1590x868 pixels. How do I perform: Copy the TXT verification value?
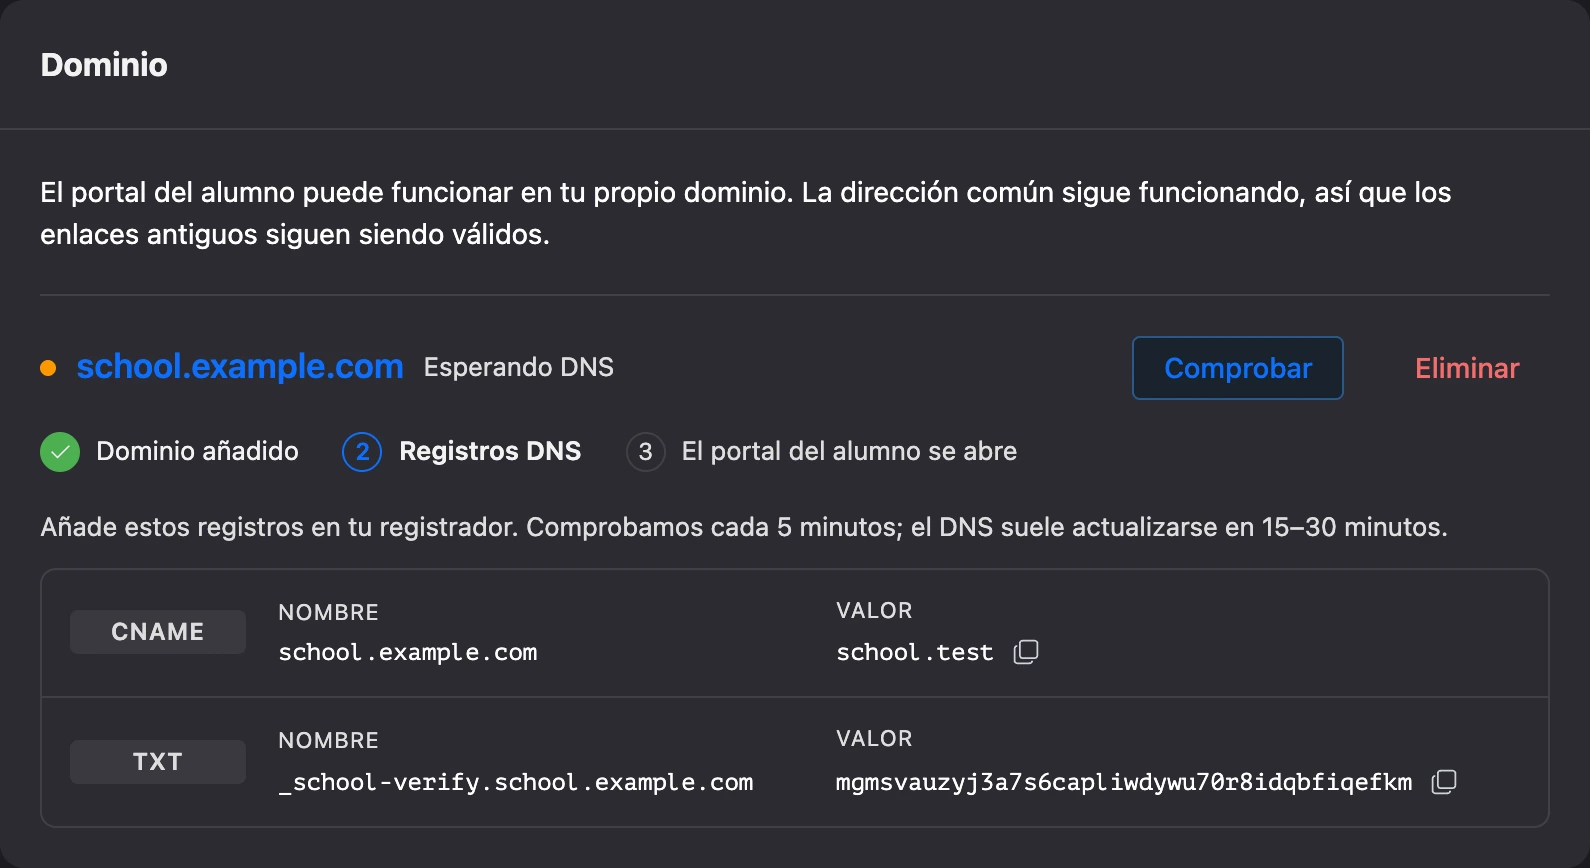(x=1444, y=782)
